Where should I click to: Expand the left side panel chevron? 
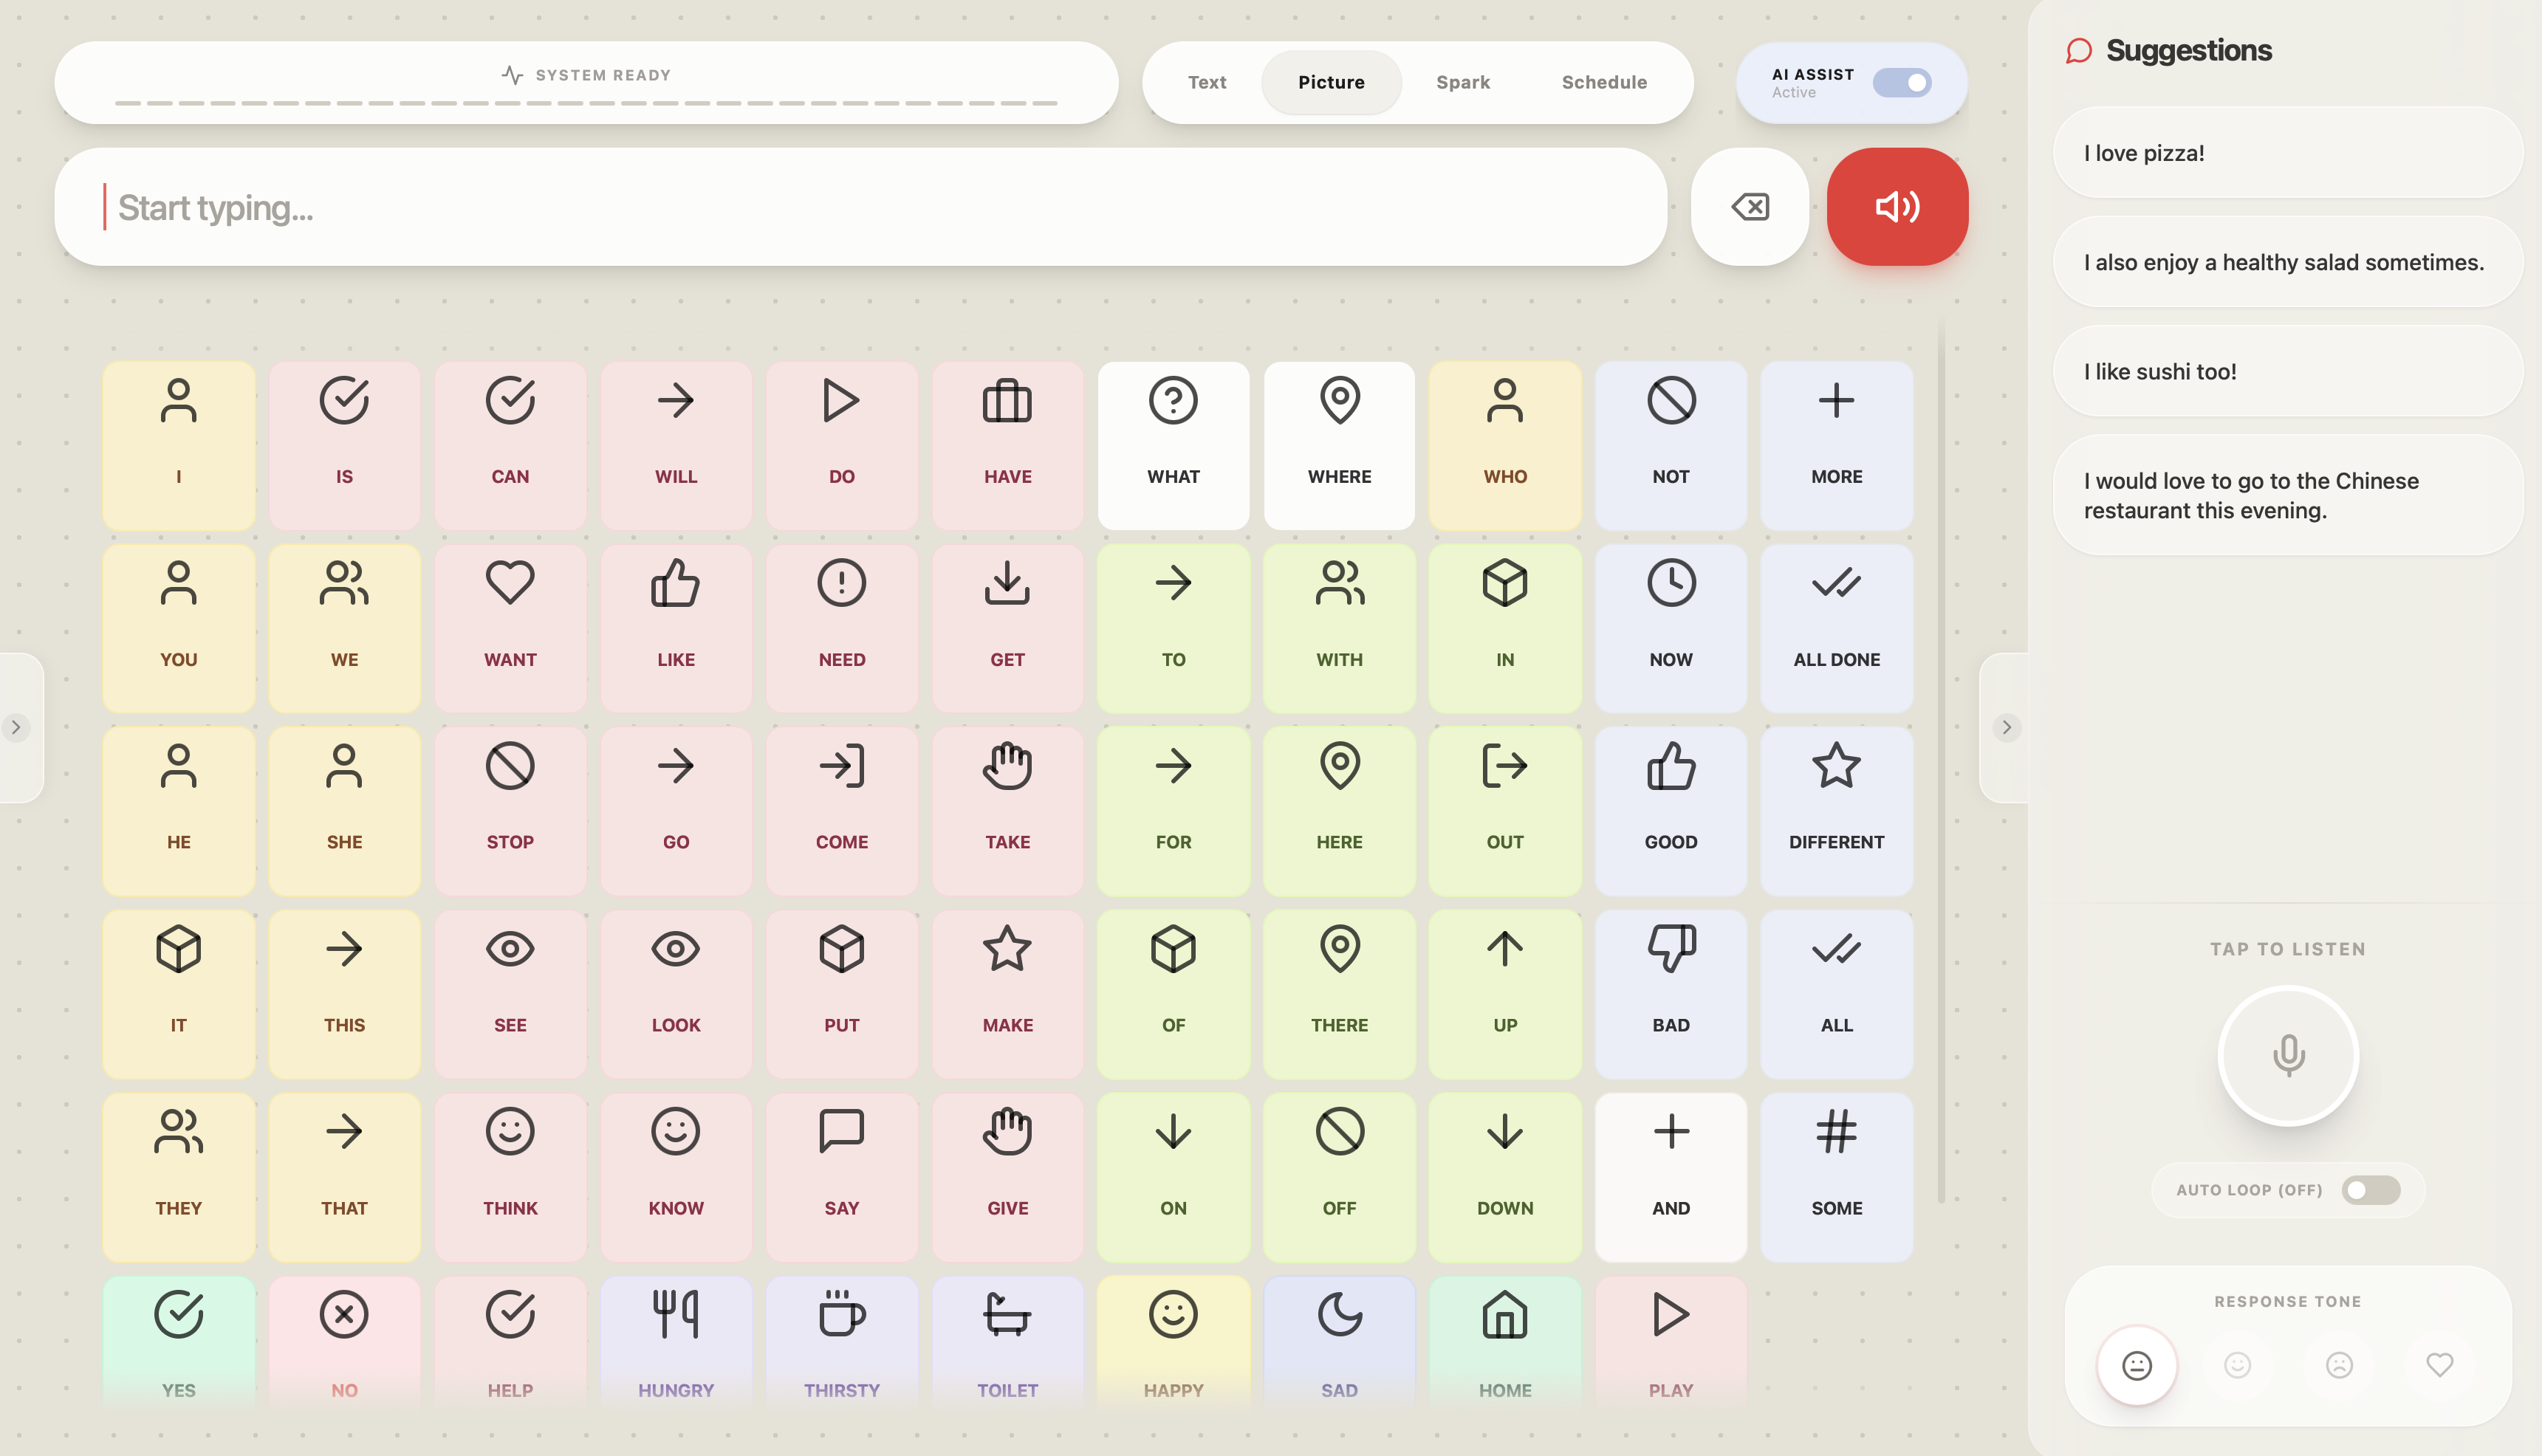point(16,727)
